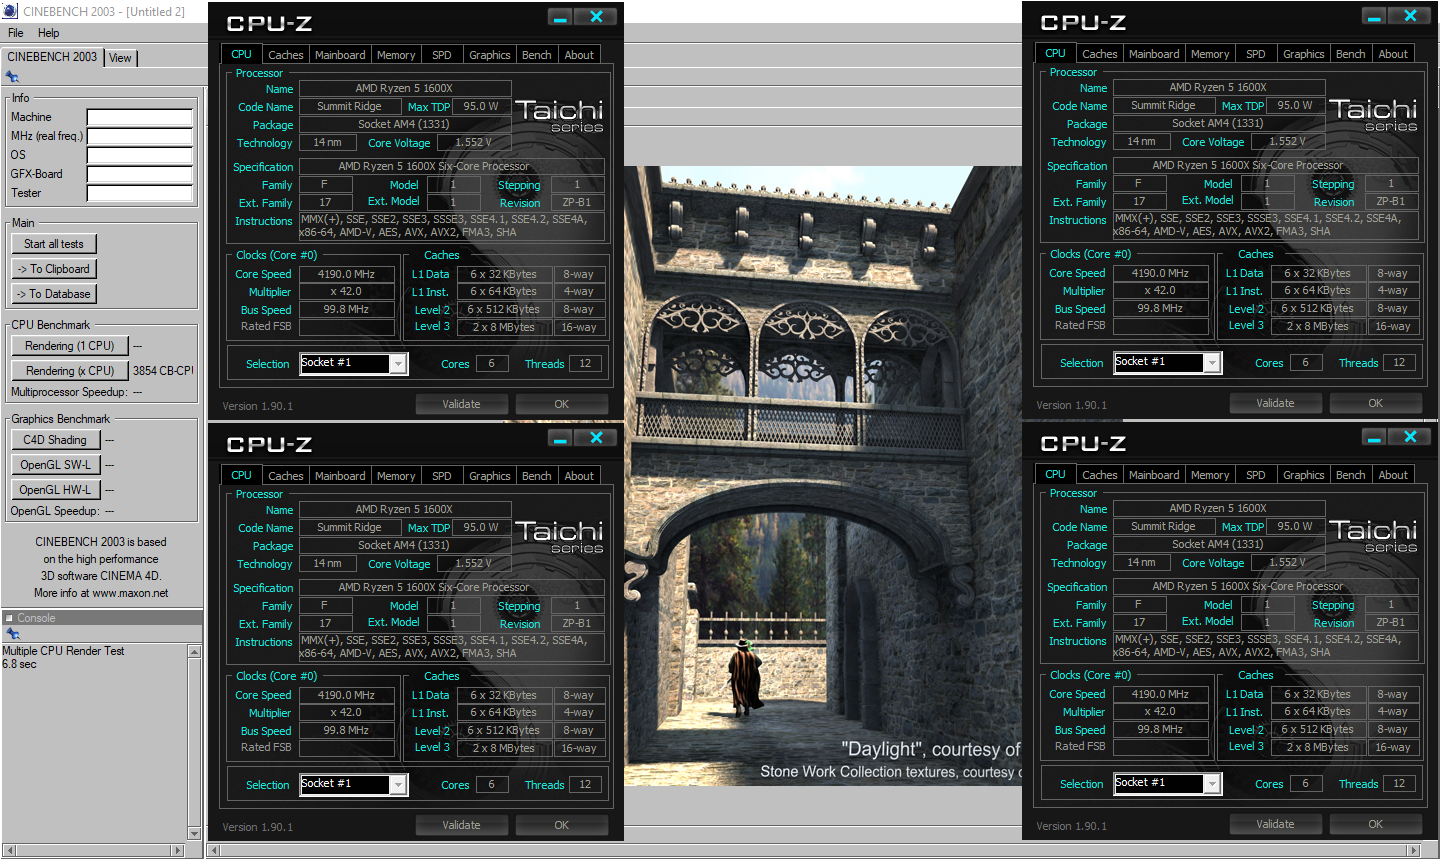The width and height of the screenshot is (1440, 859).
Task: Start the OpenGL SW-L test
Action: pos(55,465)
